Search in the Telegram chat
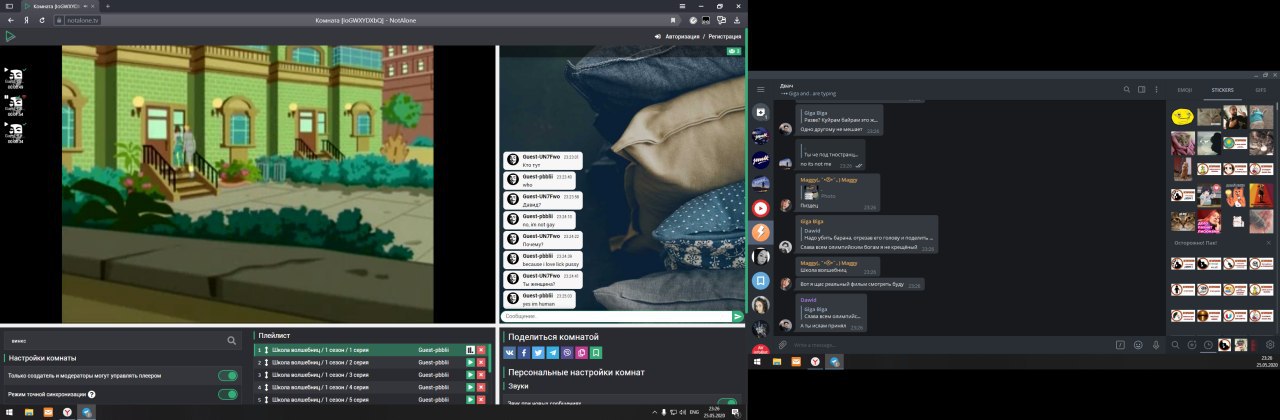This screenshot has height=420, width=1280. (1125, 89)
